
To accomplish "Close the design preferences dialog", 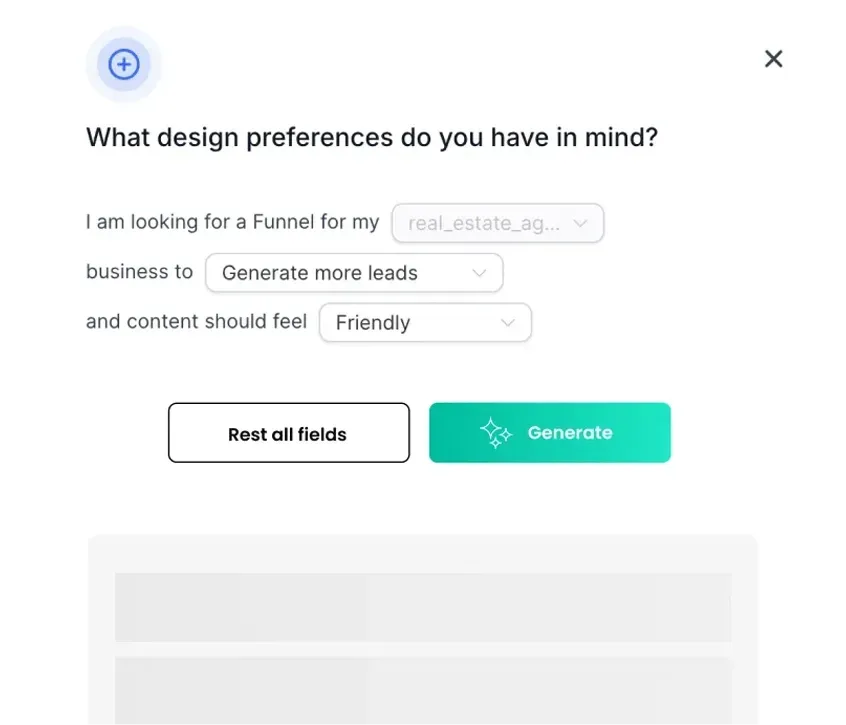I will [x=773, y=59].
